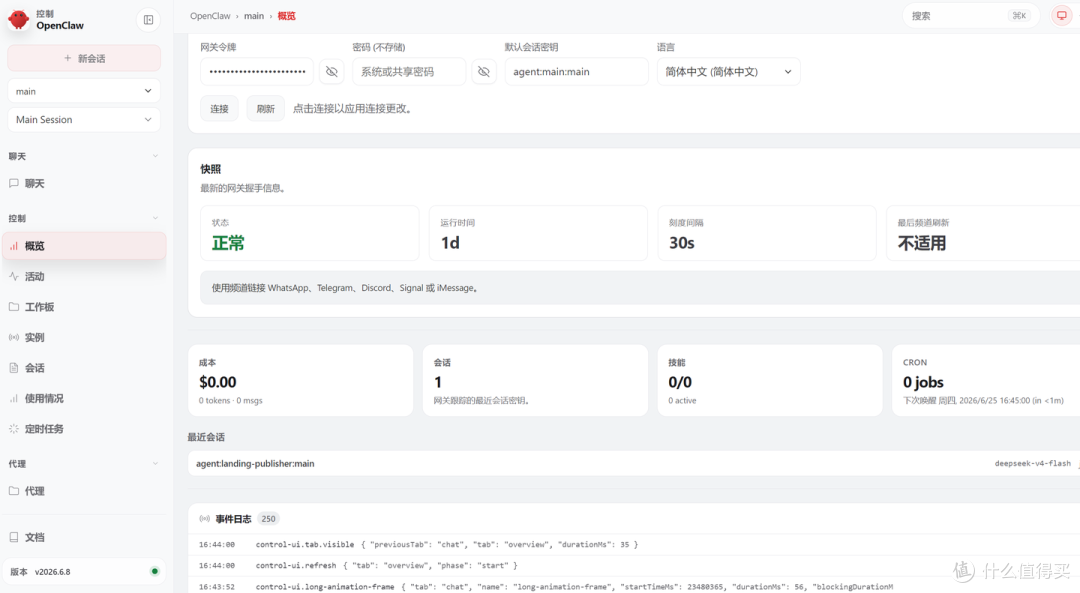Open 文档 documentation link

84,537
